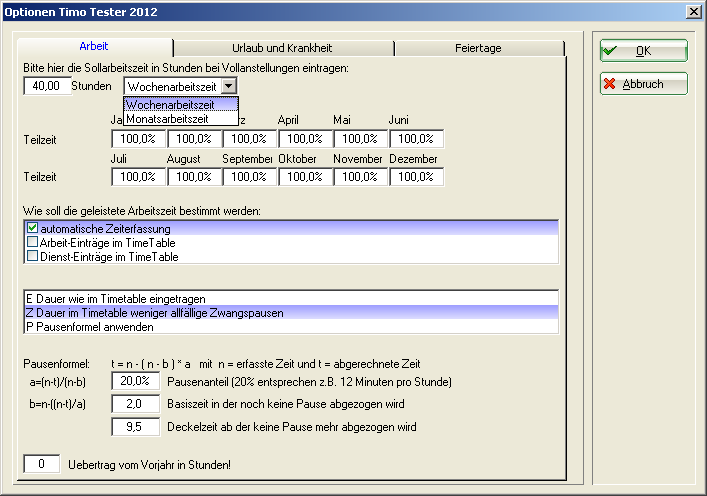Click the Teilzeit field under Juni
707x496 pixels.
point(416,139)
